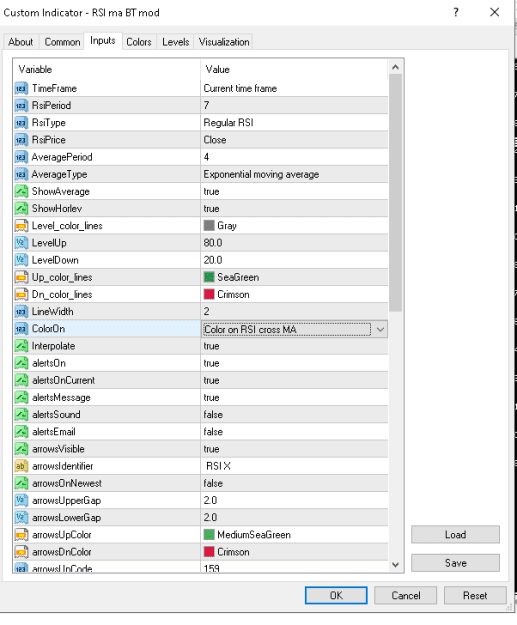Image resolution: width=517 pixels, height=625 pixels.
Task: Click the SeaGreen color swatch
Action: coord(209,277)
